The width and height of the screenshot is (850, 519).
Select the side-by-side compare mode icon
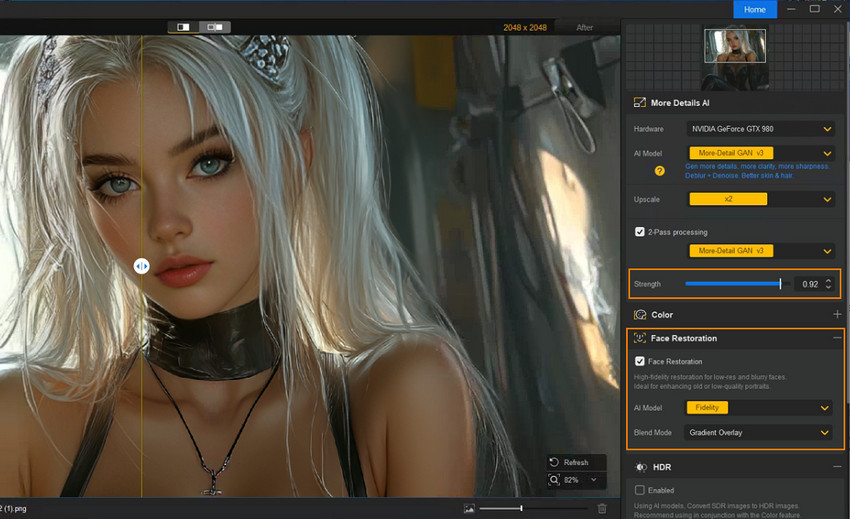click(x=215, y=27)
